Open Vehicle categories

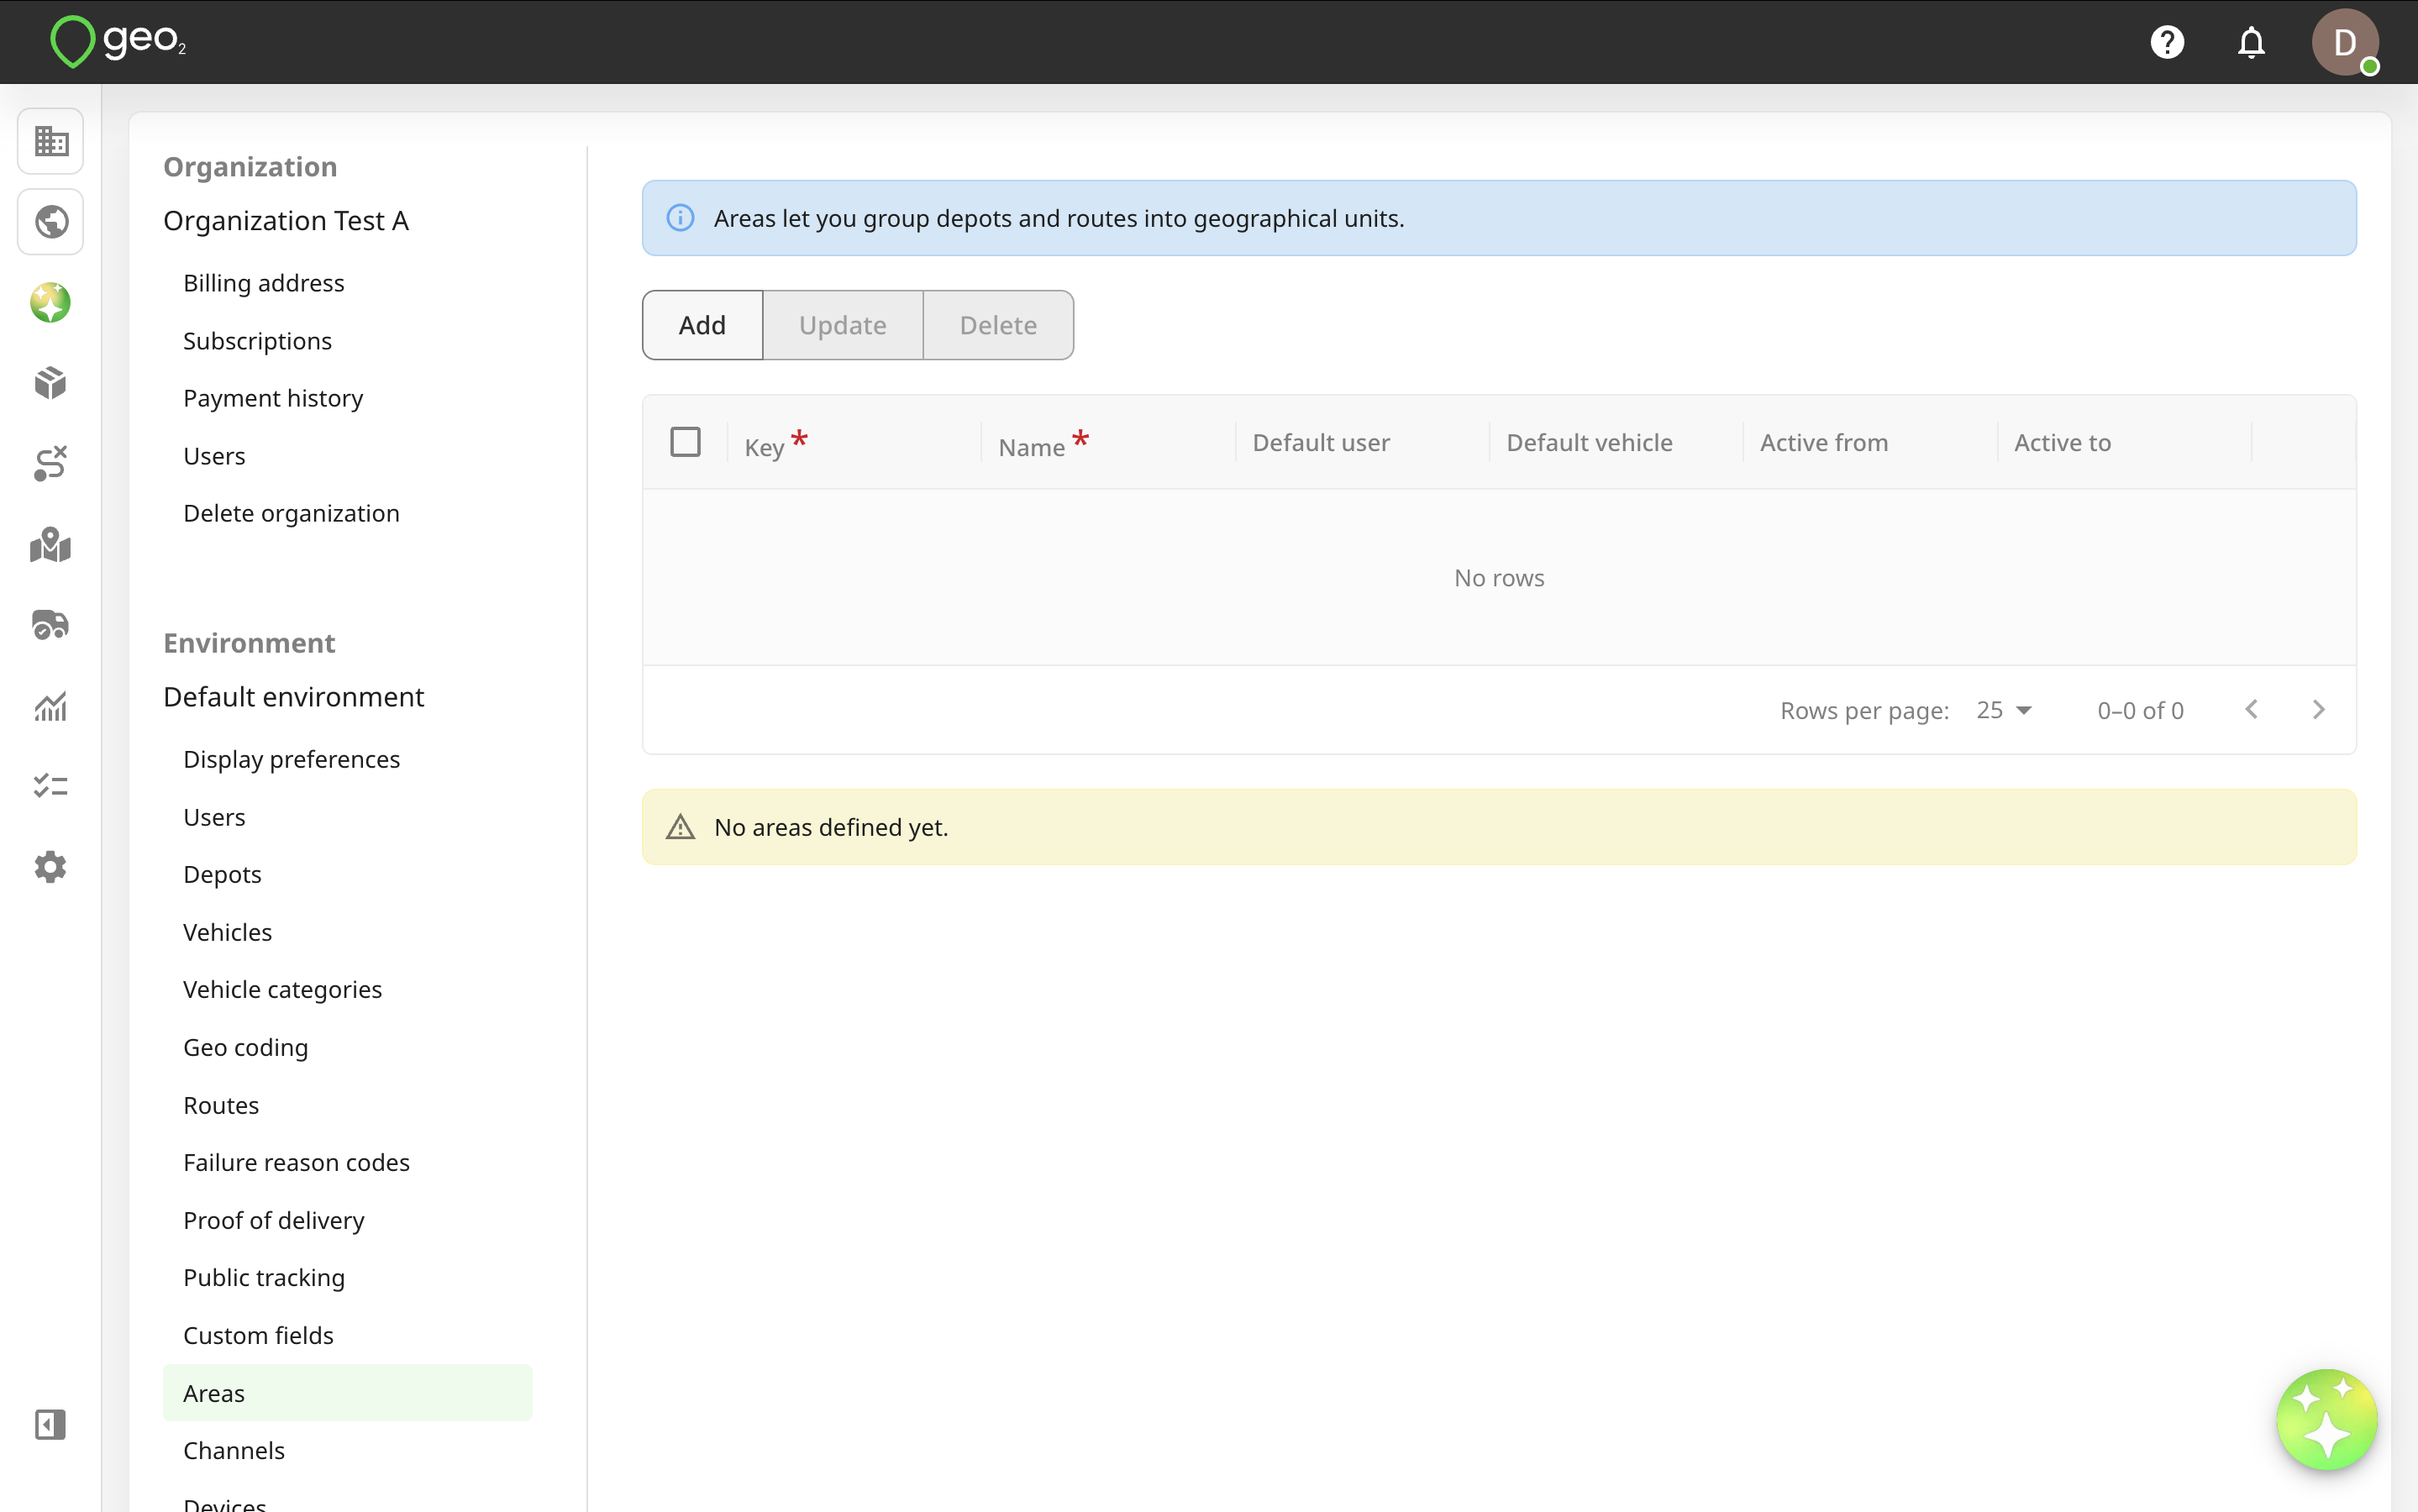(282, 989)
